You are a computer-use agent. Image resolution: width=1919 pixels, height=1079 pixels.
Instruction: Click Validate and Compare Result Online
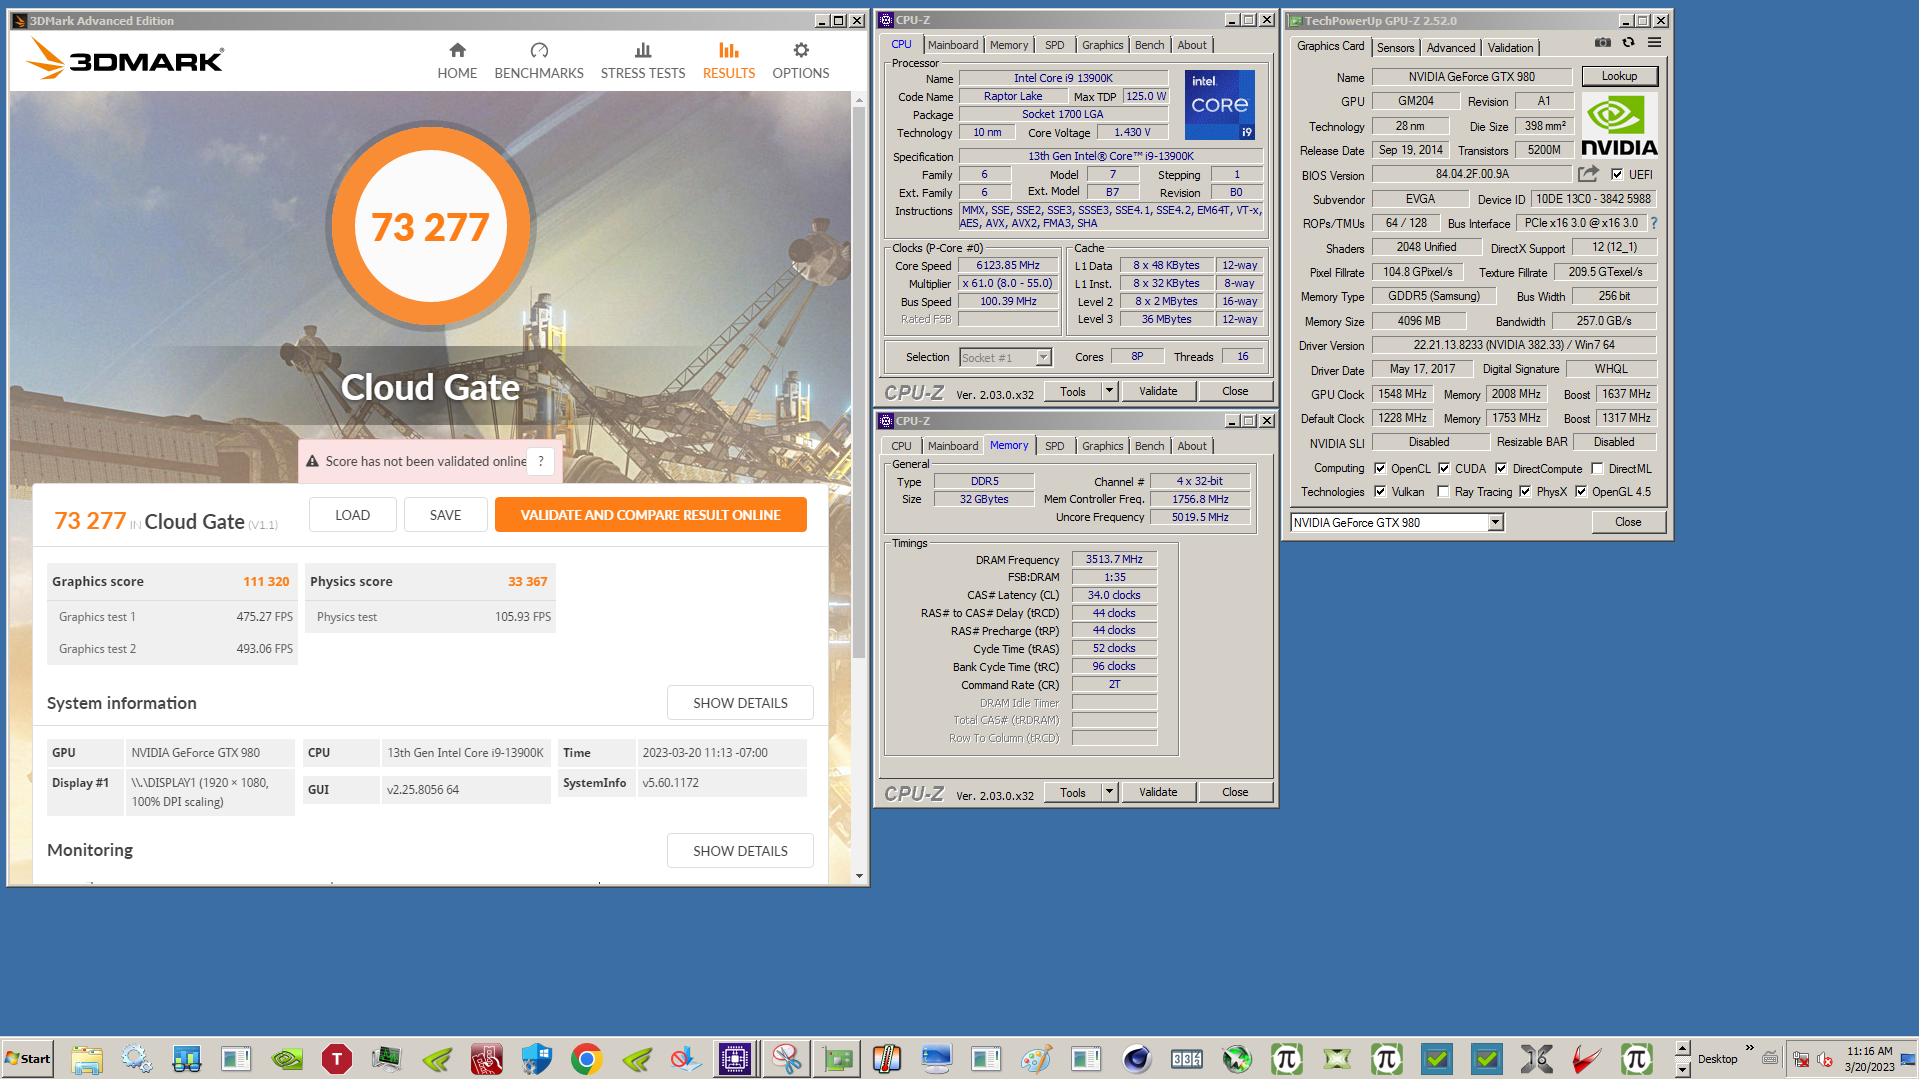pos(650,515)
